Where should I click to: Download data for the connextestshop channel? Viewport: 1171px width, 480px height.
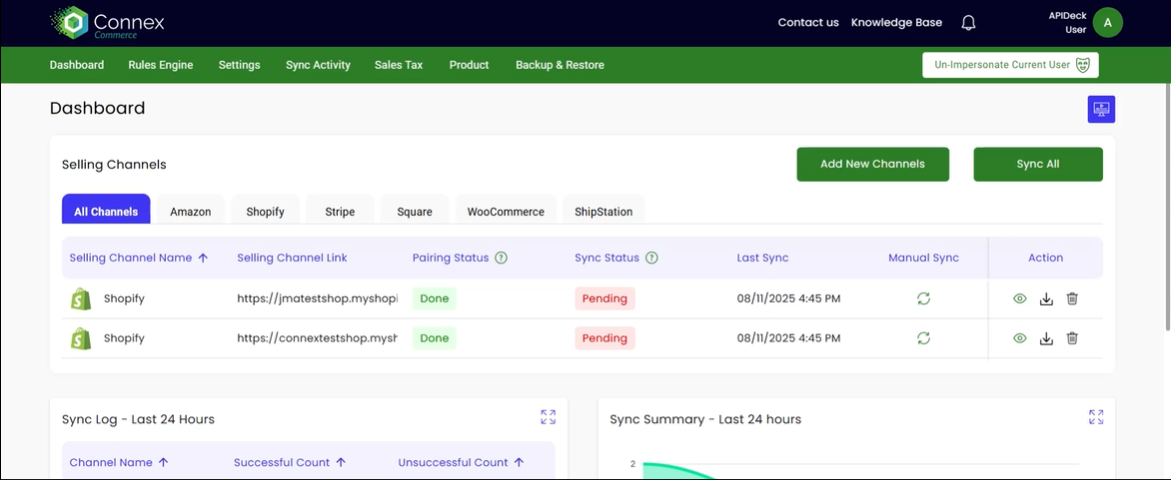click(x=1046, y=338)
